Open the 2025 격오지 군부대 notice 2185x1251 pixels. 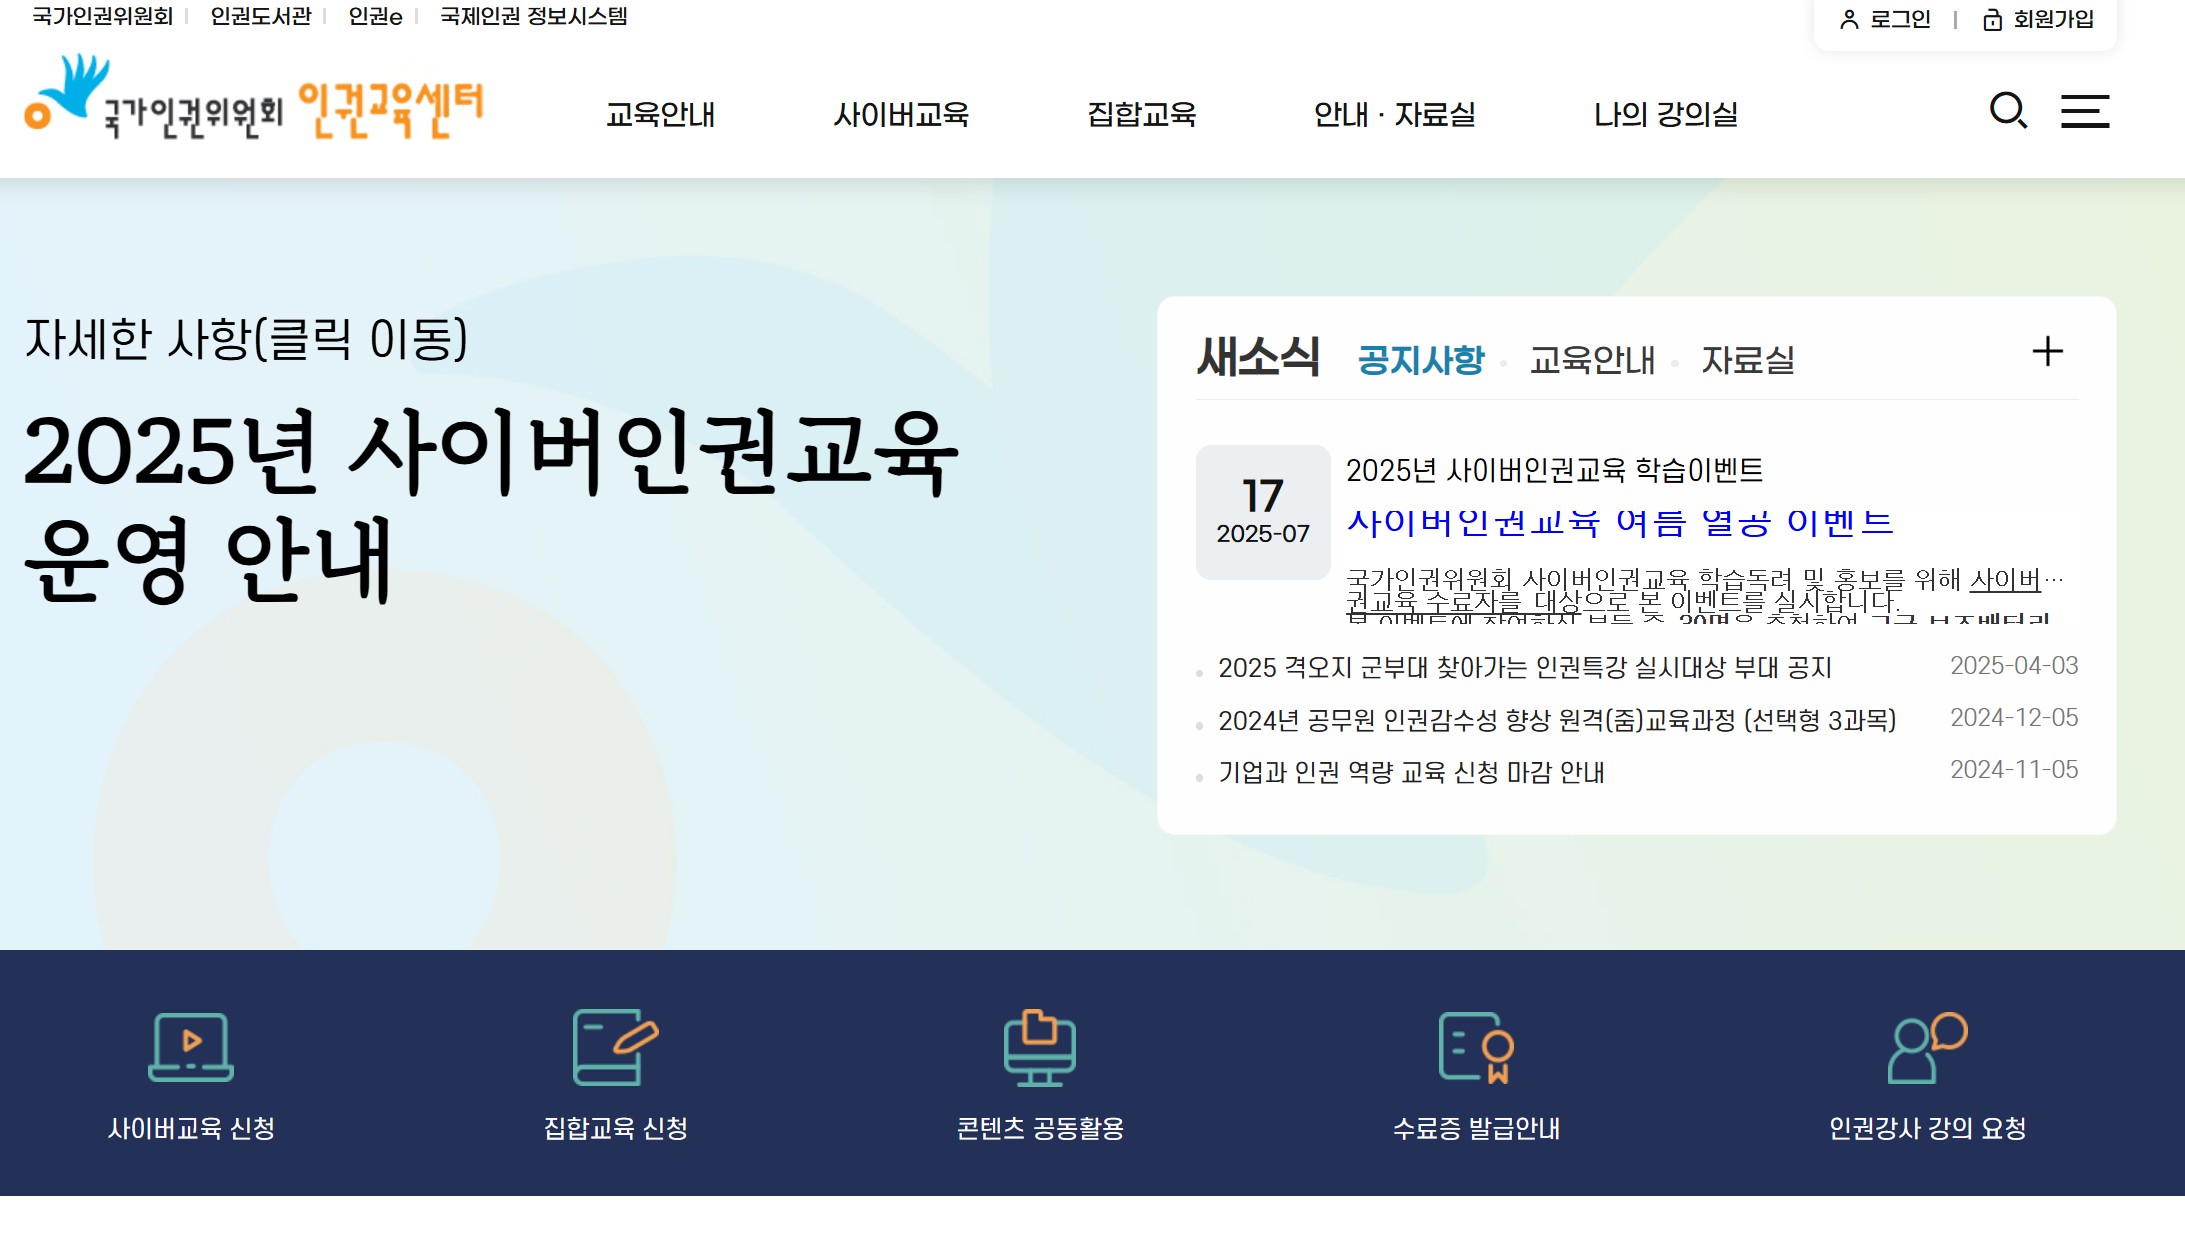tap(1524, 668)
